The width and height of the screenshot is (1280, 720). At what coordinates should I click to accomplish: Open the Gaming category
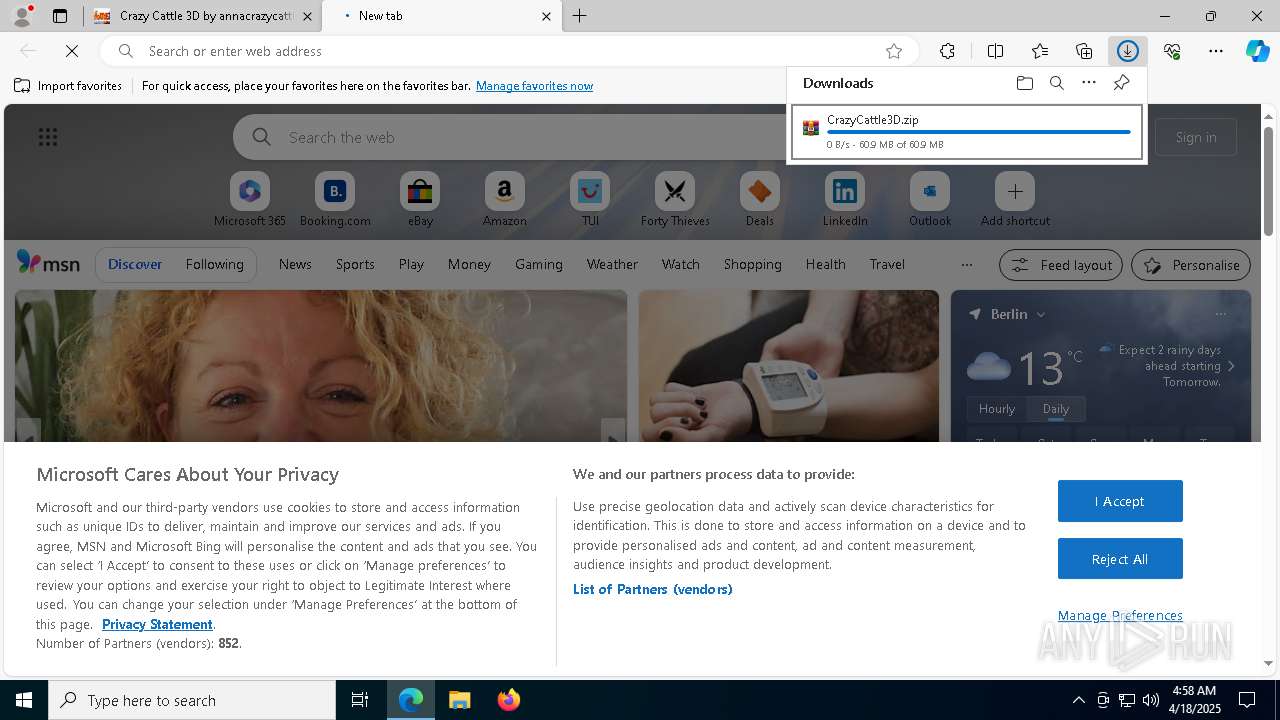539,264
